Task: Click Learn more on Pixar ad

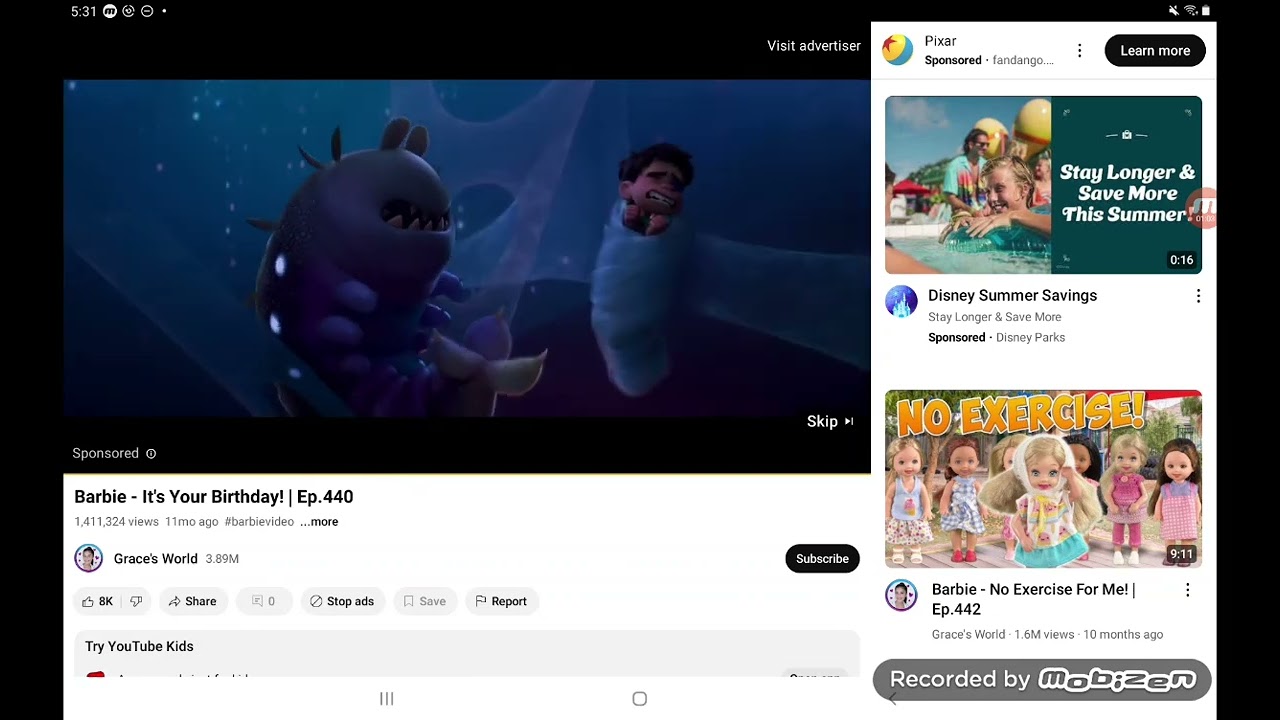Action: 1155,50
